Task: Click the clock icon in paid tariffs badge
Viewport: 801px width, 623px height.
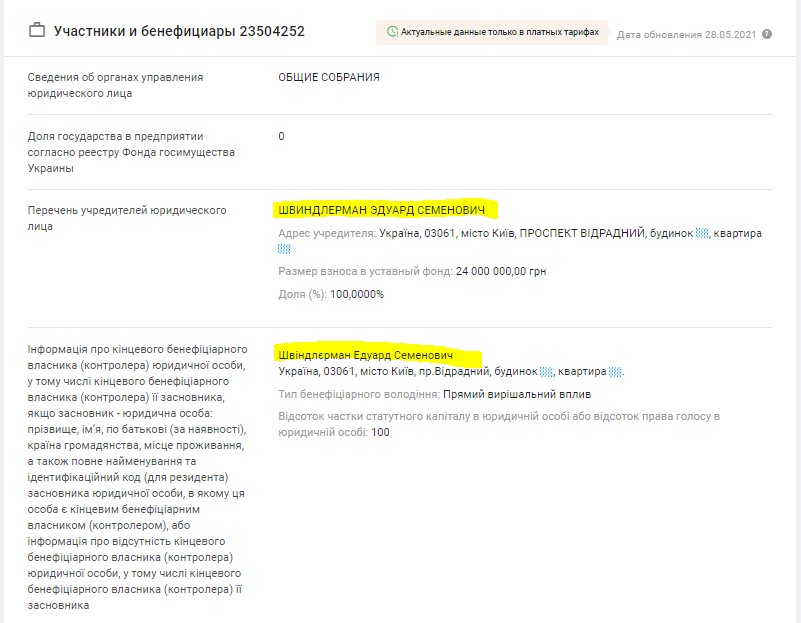Action: (x=391, y=32)
